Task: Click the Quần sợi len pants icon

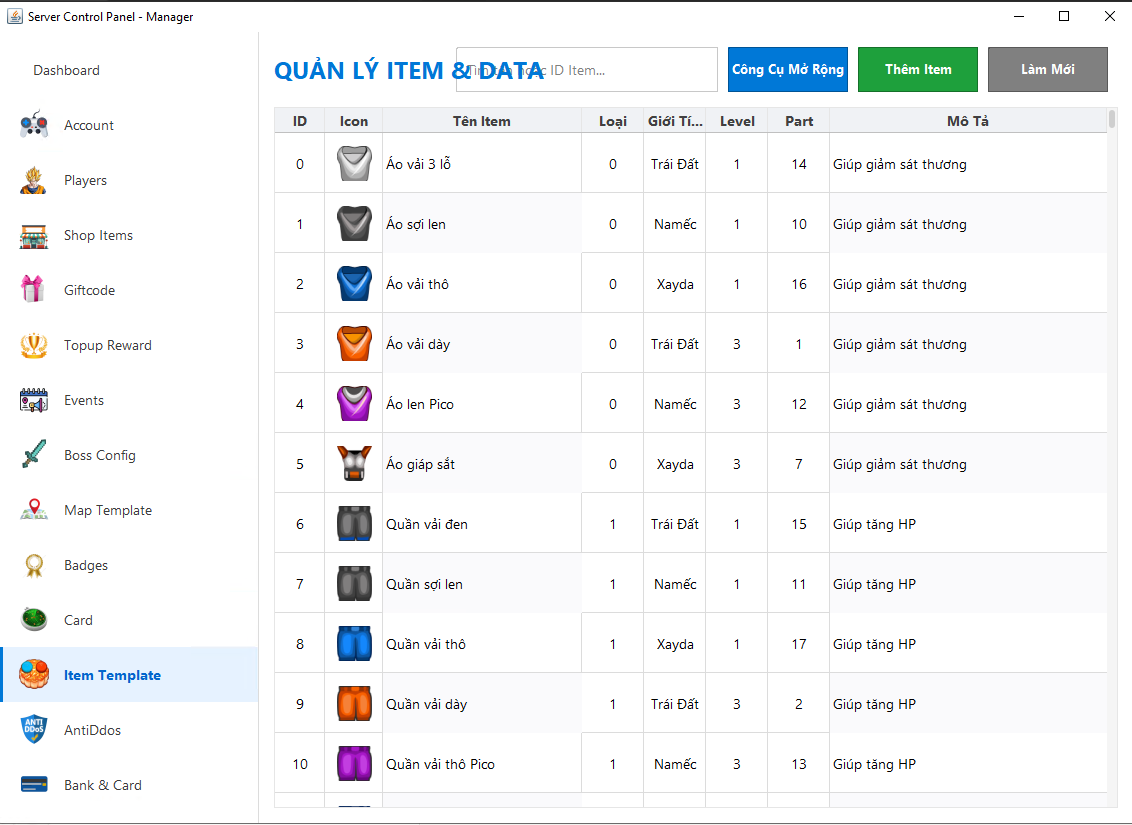Action: click(x=354, y=583)
